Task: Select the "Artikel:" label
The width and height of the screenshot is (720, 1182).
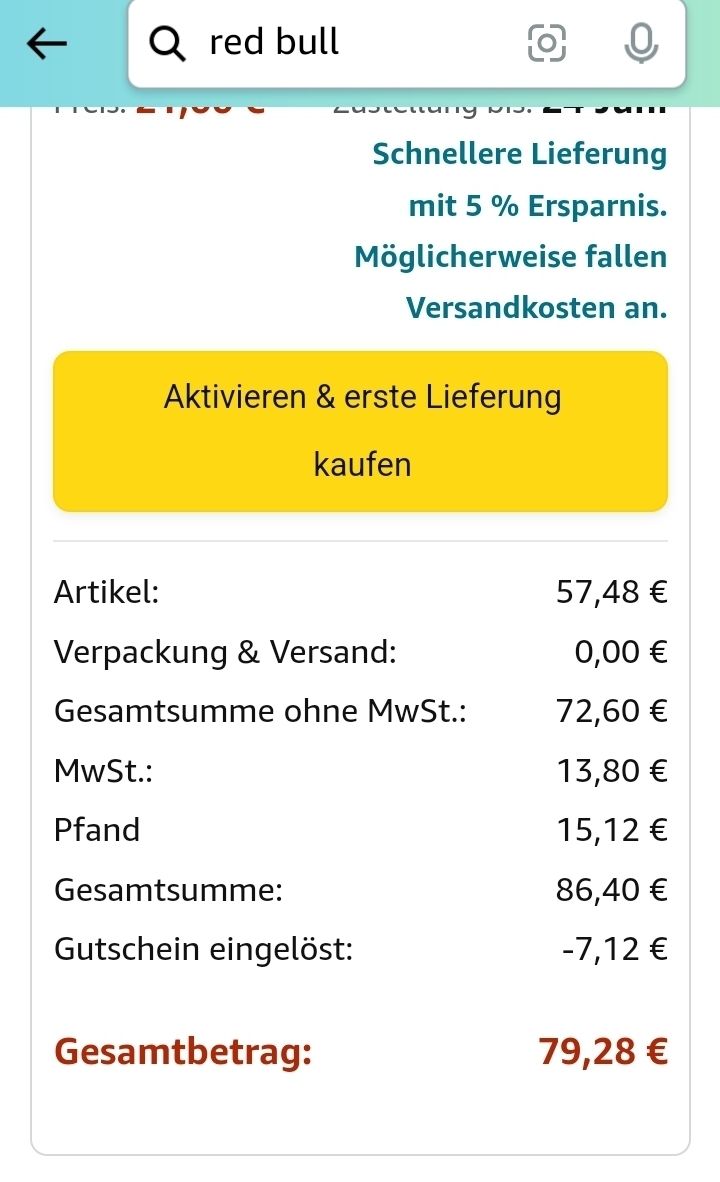Action: 106,593
